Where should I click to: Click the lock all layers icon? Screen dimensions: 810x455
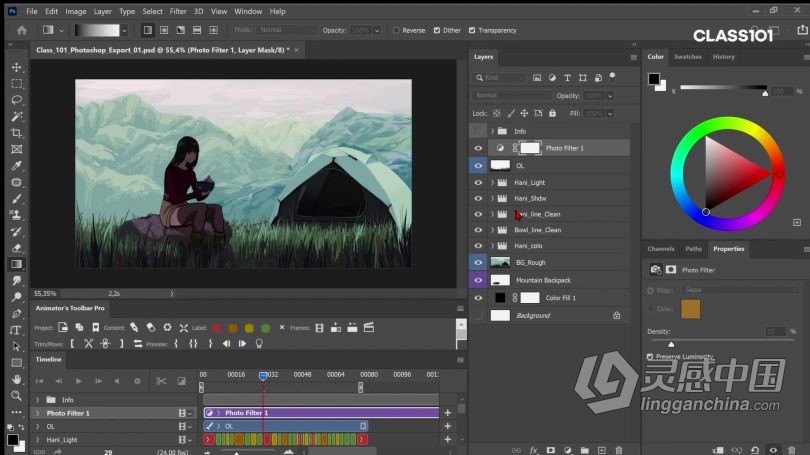[x=552, y=113]
